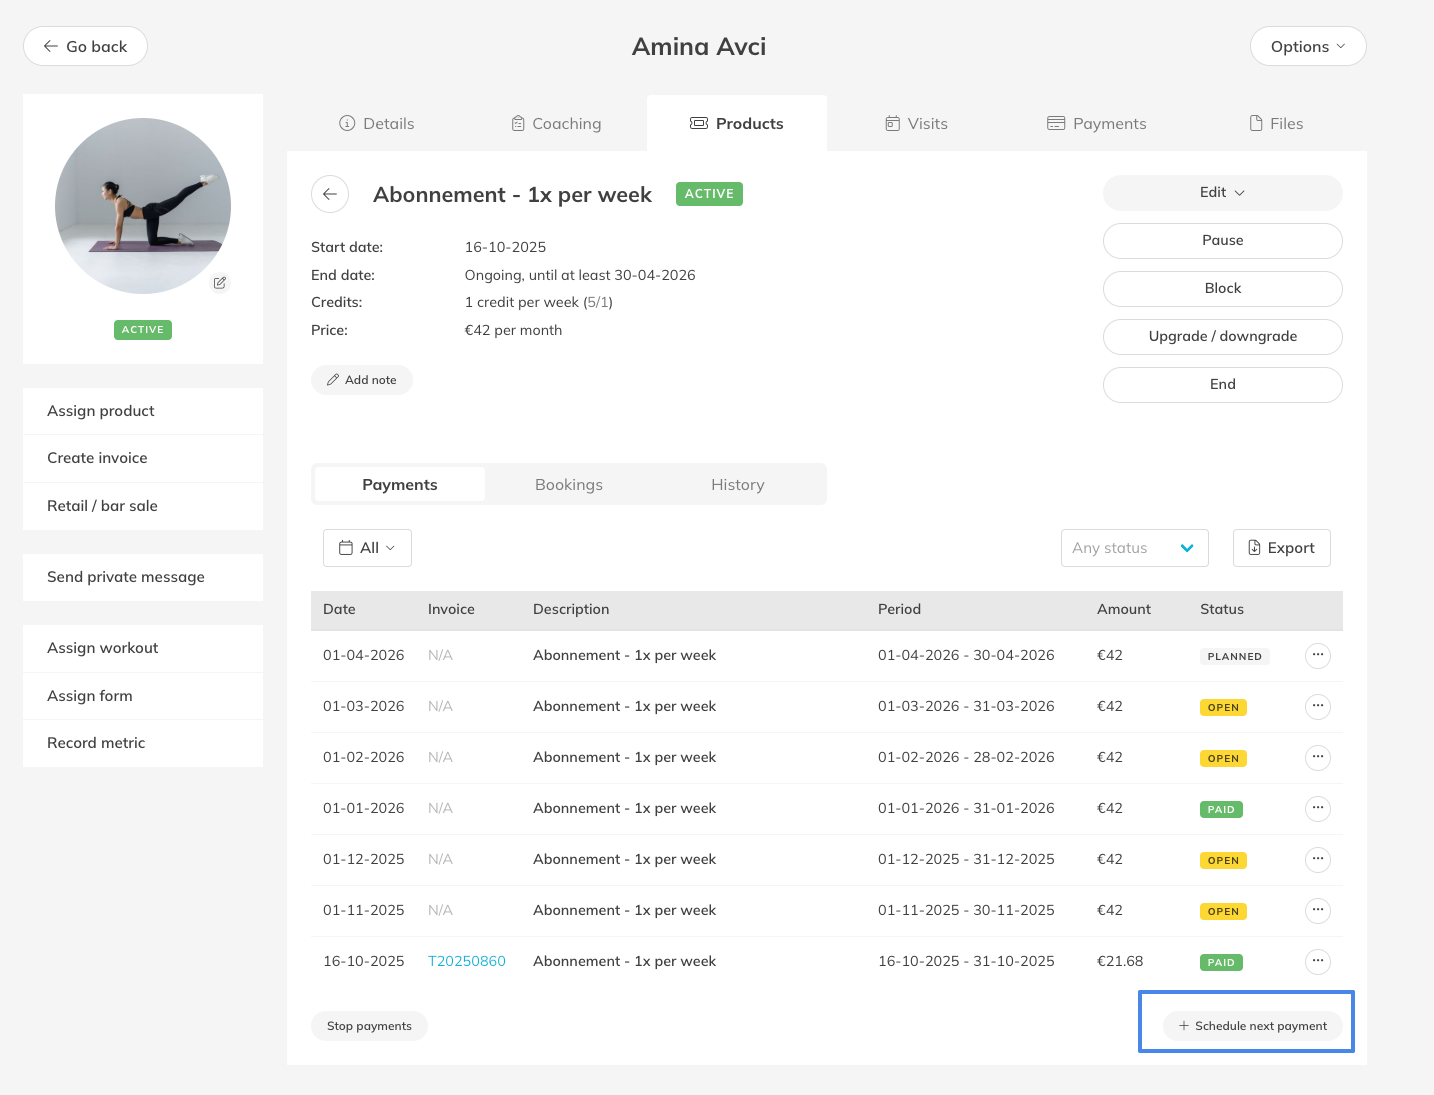Open invoice T20250860 link
The image size is (1434, 1095).
466,961
